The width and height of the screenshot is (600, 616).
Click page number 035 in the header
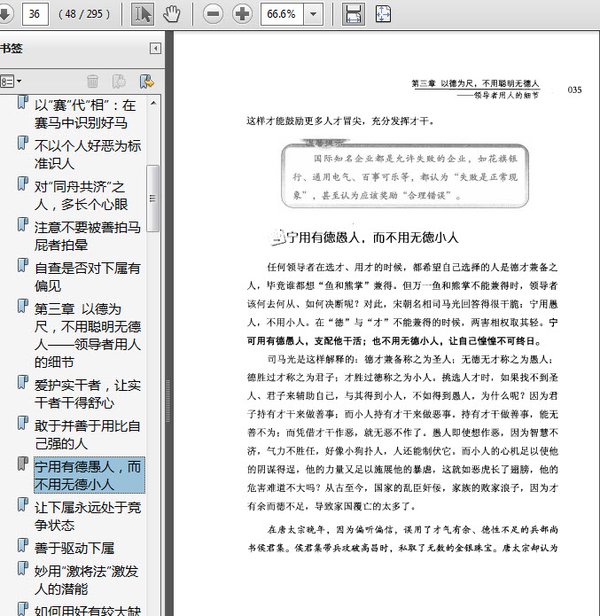[x=574, y=90]
